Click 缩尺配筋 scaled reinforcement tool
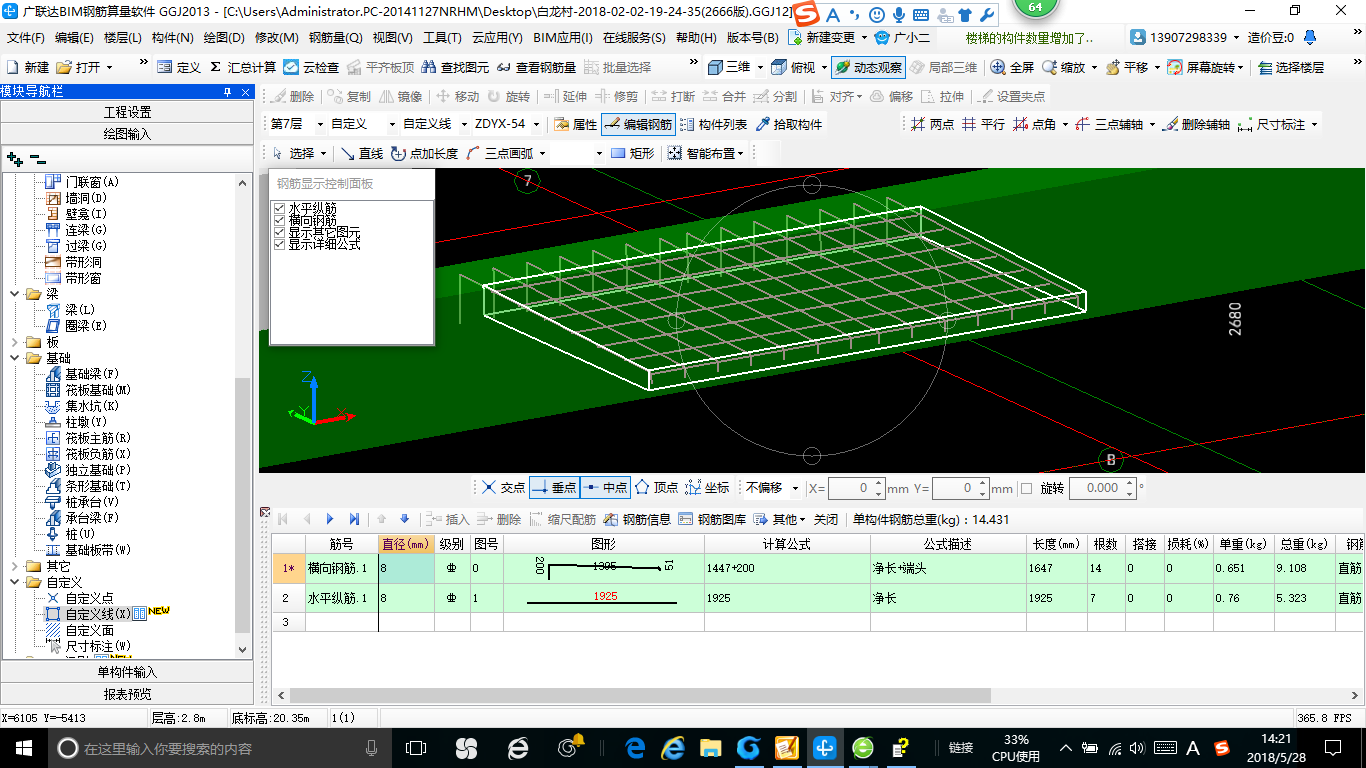 click(562, 519)
